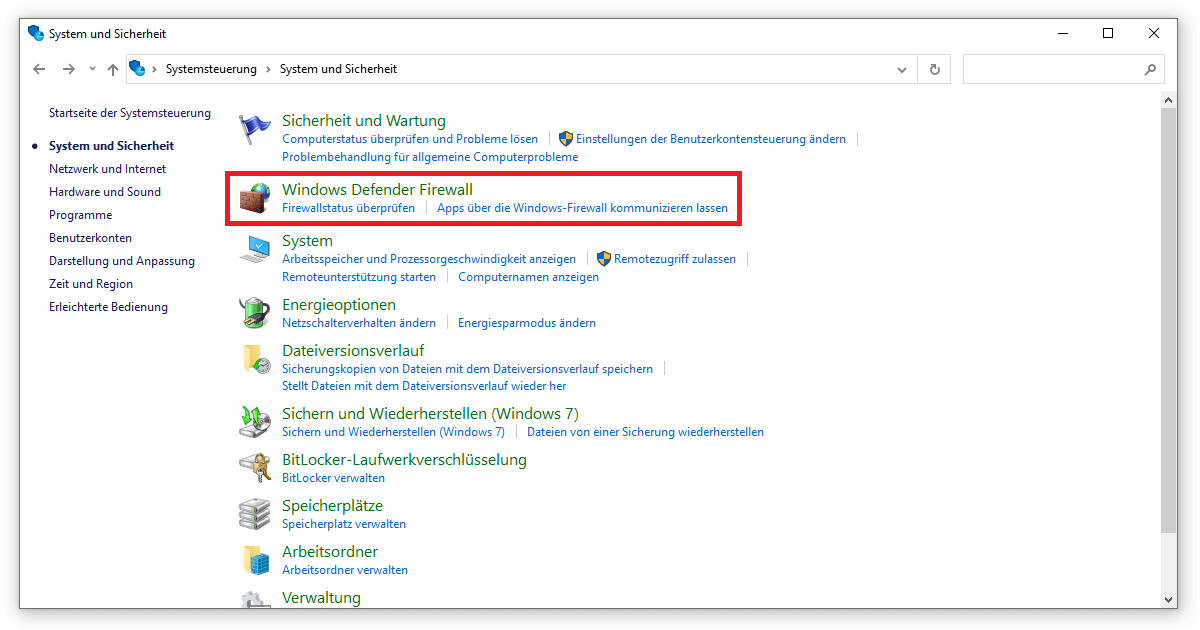Open Energieoptionen via its gauge icon
The height and width of the screenshot is (630, 1200).
tap(256, 313)
